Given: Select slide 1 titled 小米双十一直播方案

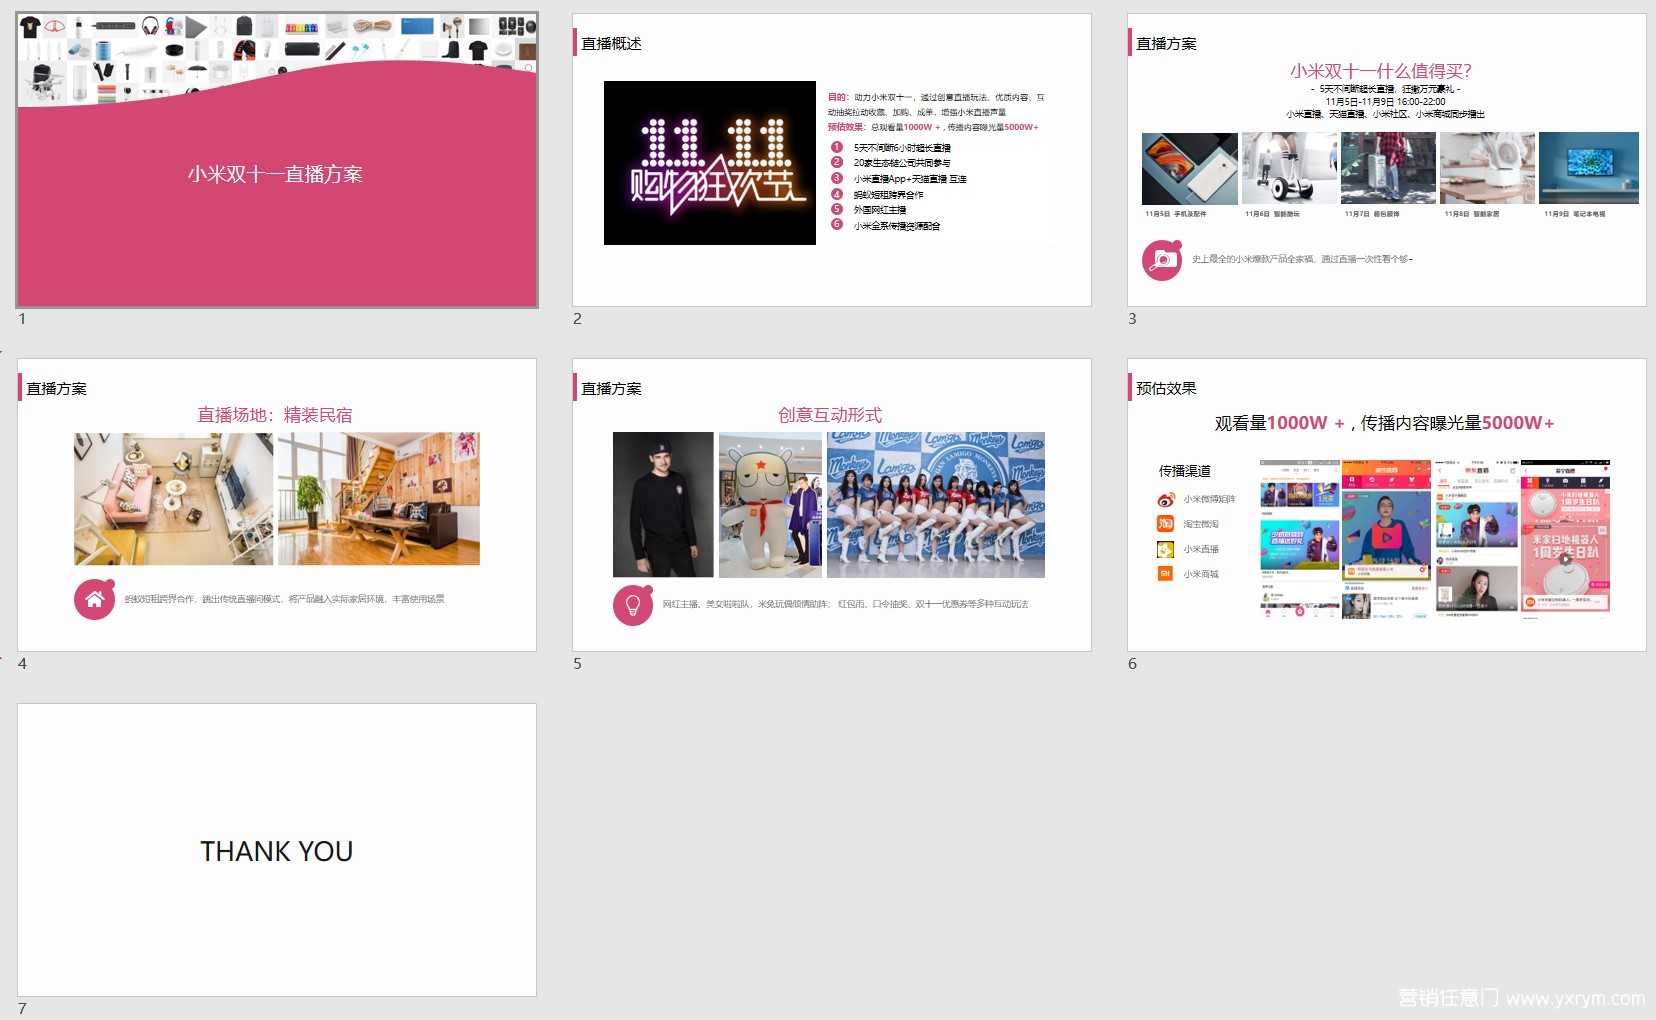Looking at the screenshot, I should [277, 160].
